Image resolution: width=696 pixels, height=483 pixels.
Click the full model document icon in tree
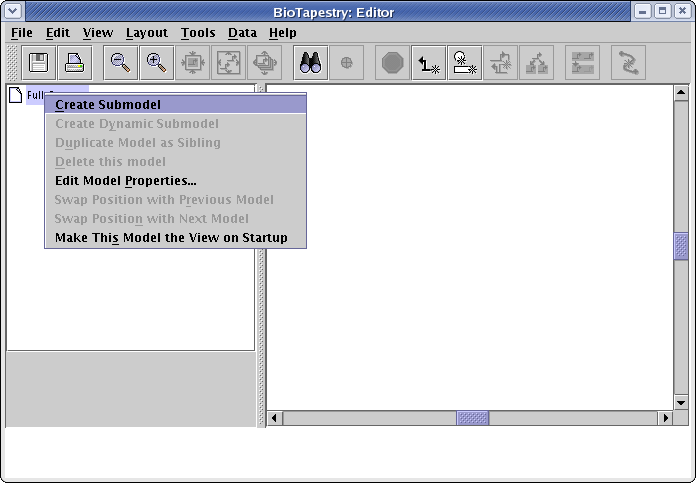click(16, 96)
